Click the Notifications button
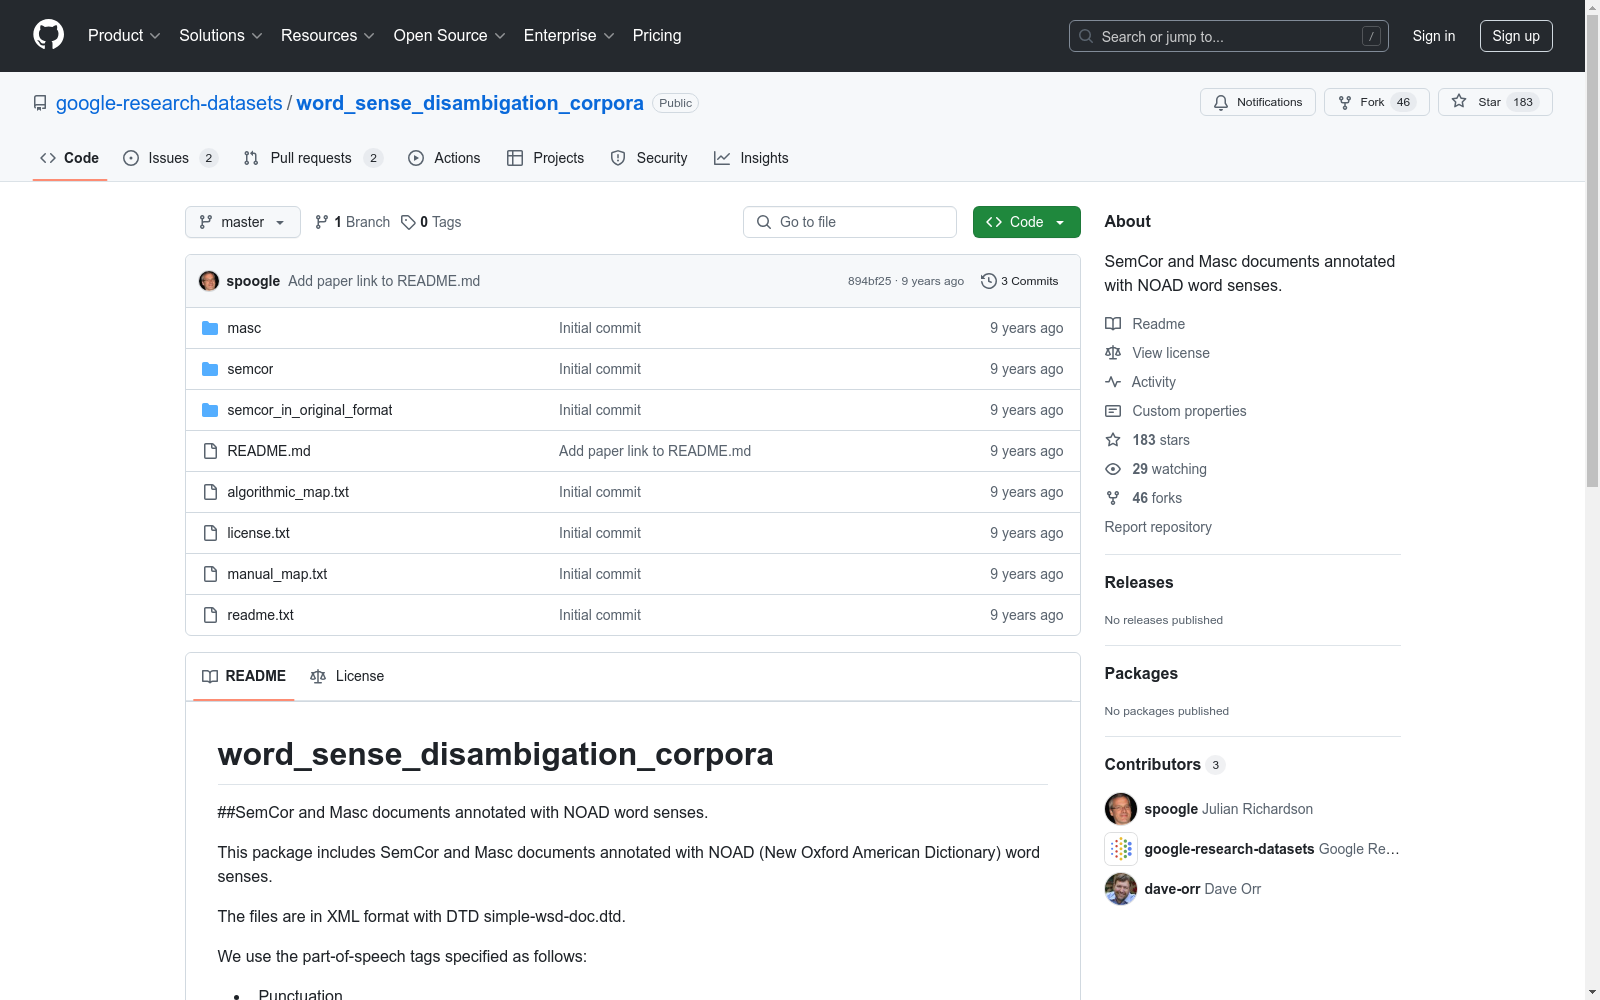This screenshot has width=1600, height=1000. 1258,102
